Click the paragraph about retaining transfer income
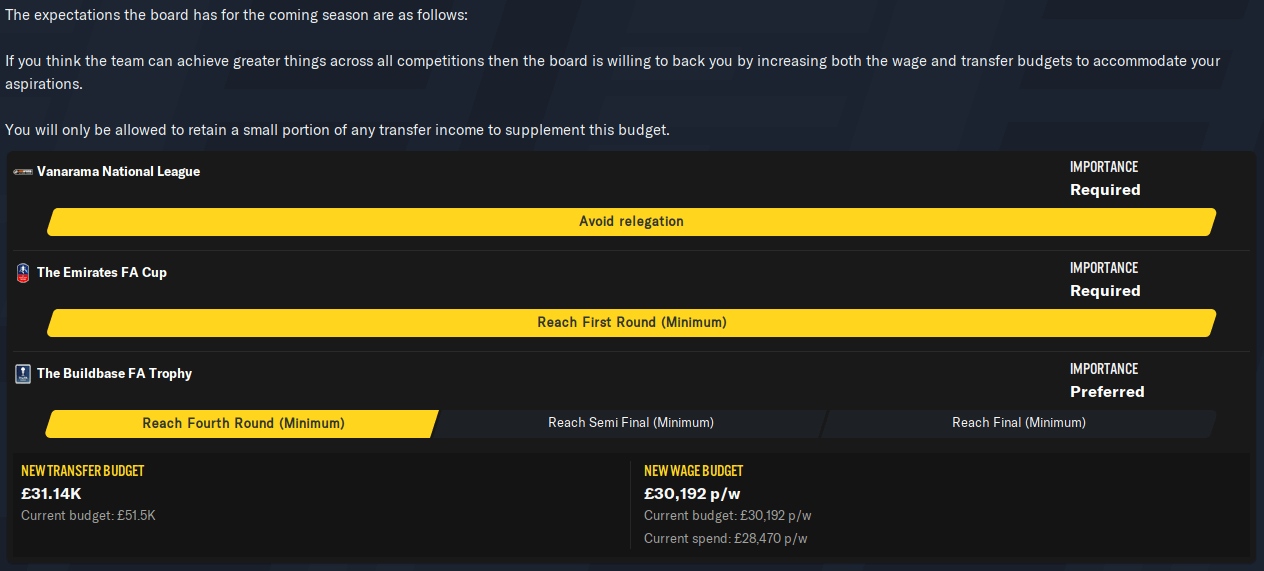 click(337, 131)
